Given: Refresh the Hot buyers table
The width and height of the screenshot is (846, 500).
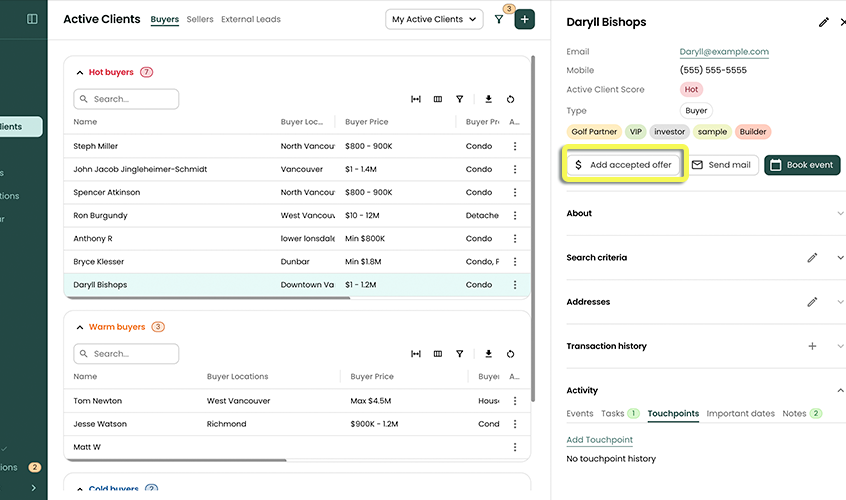Looking at the screenshot, I should click(511, 100).
